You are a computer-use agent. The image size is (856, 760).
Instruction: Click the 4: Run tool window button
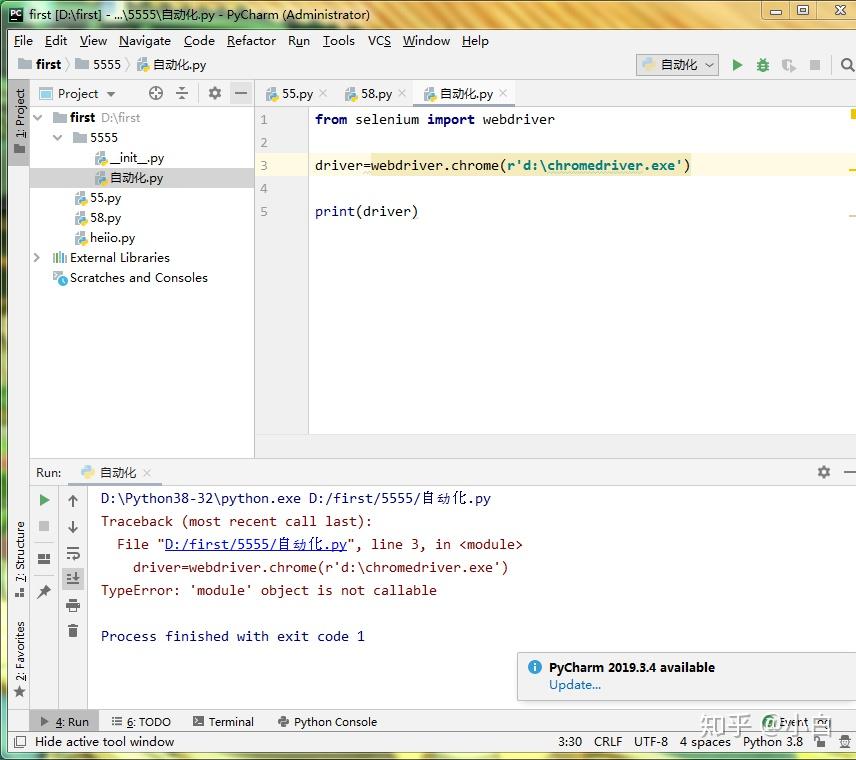tap(64, 722)
